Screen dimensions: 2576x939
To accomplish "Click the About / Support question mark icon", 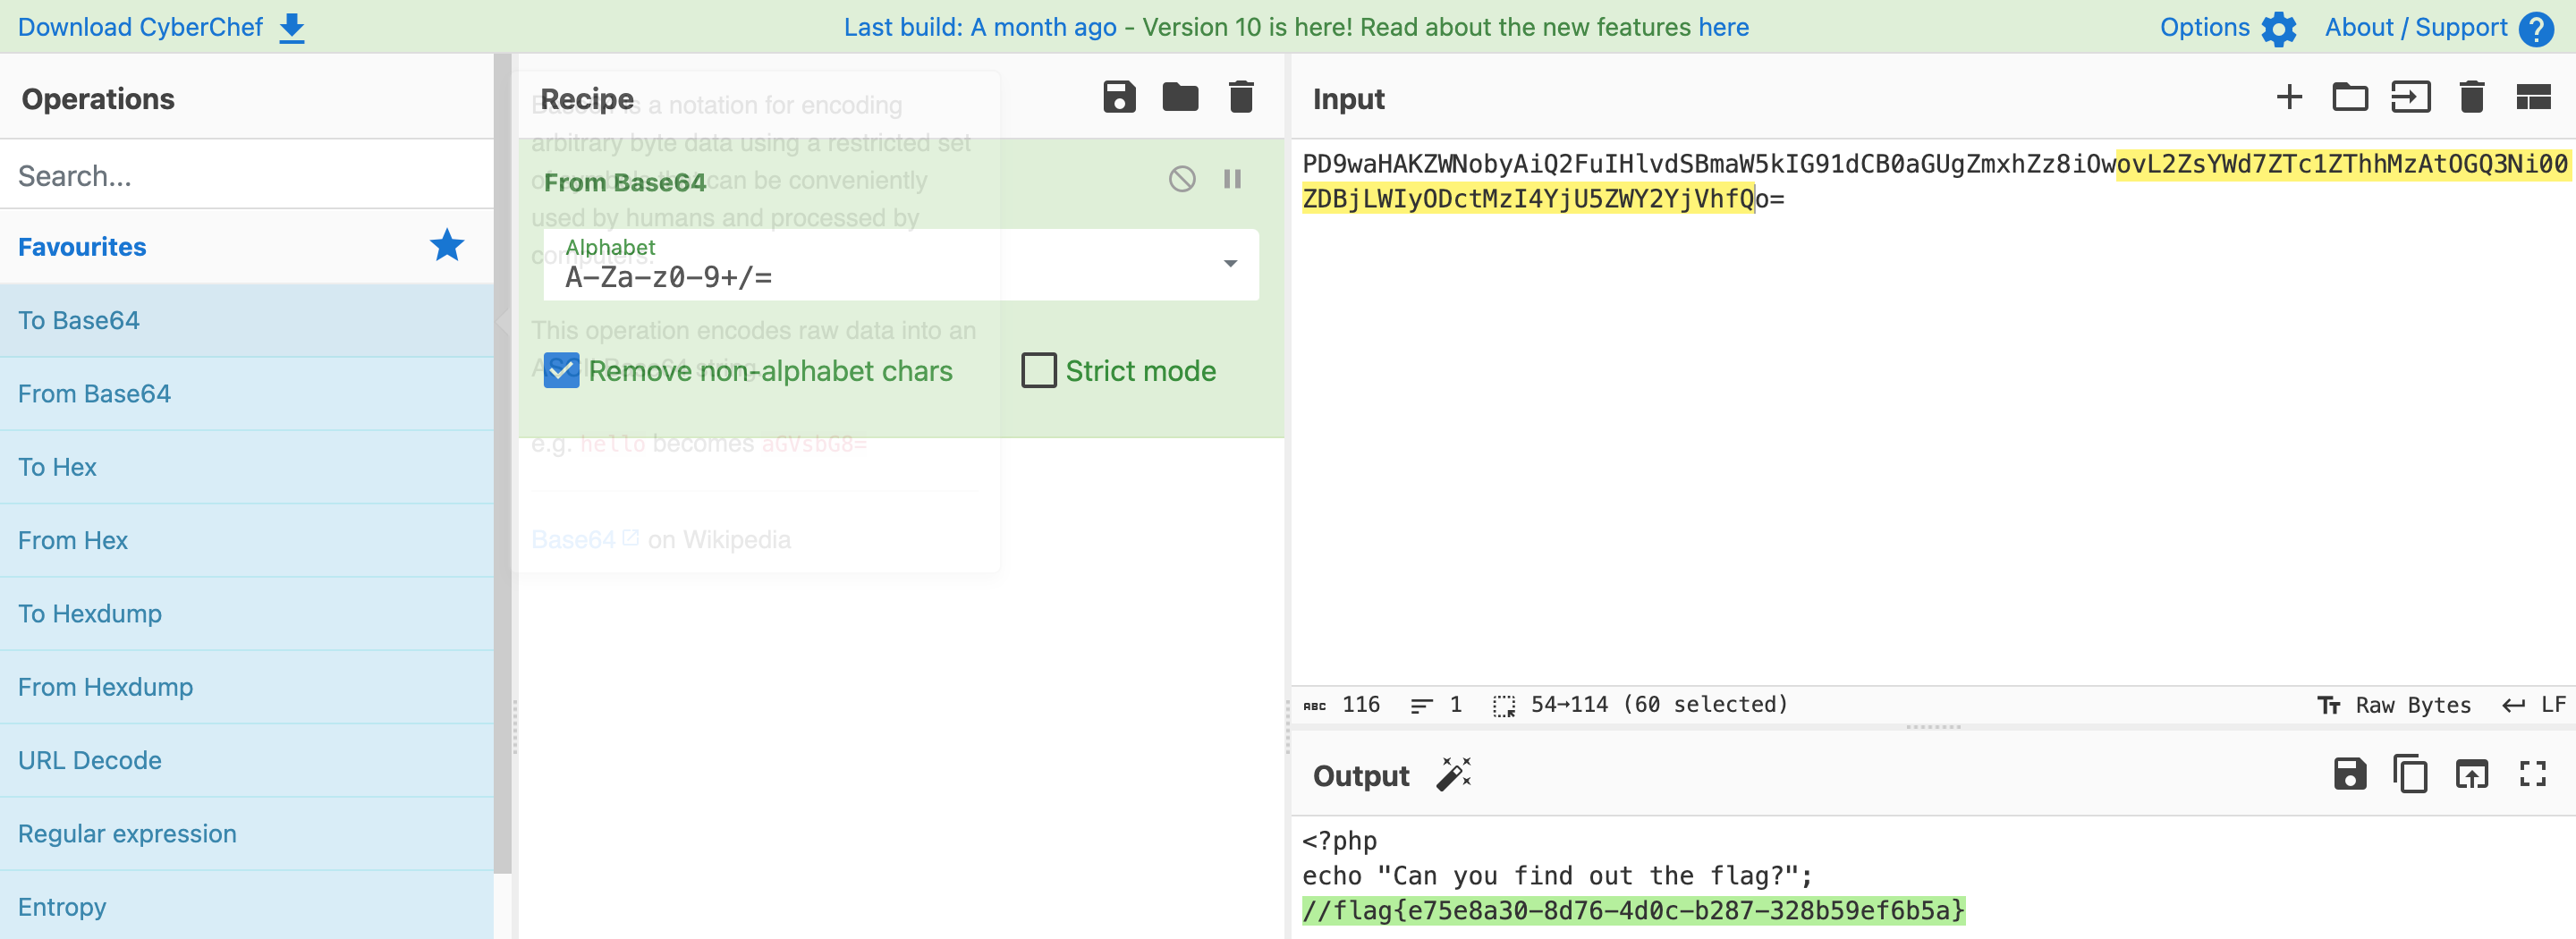I will 2536,28.
